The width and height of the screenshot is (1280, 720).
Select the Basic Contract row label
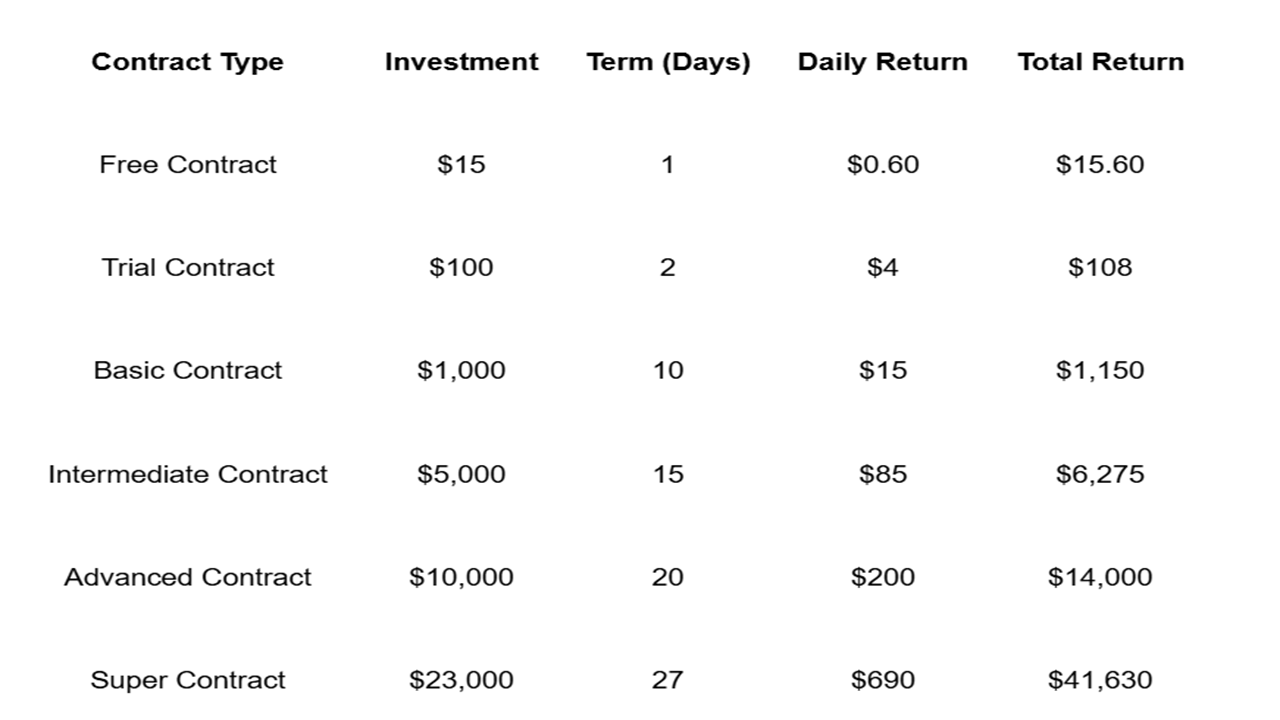tap(187, 371)
